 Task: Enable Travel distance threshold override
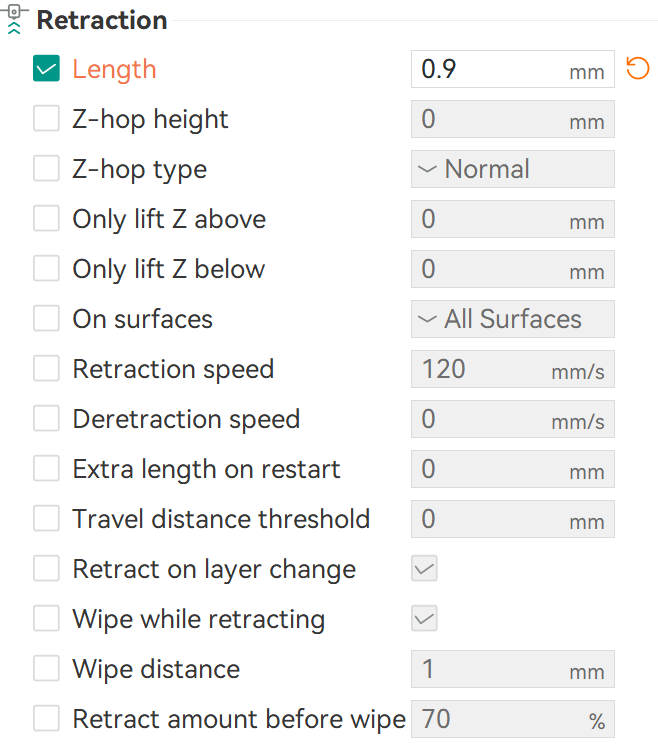46,519
